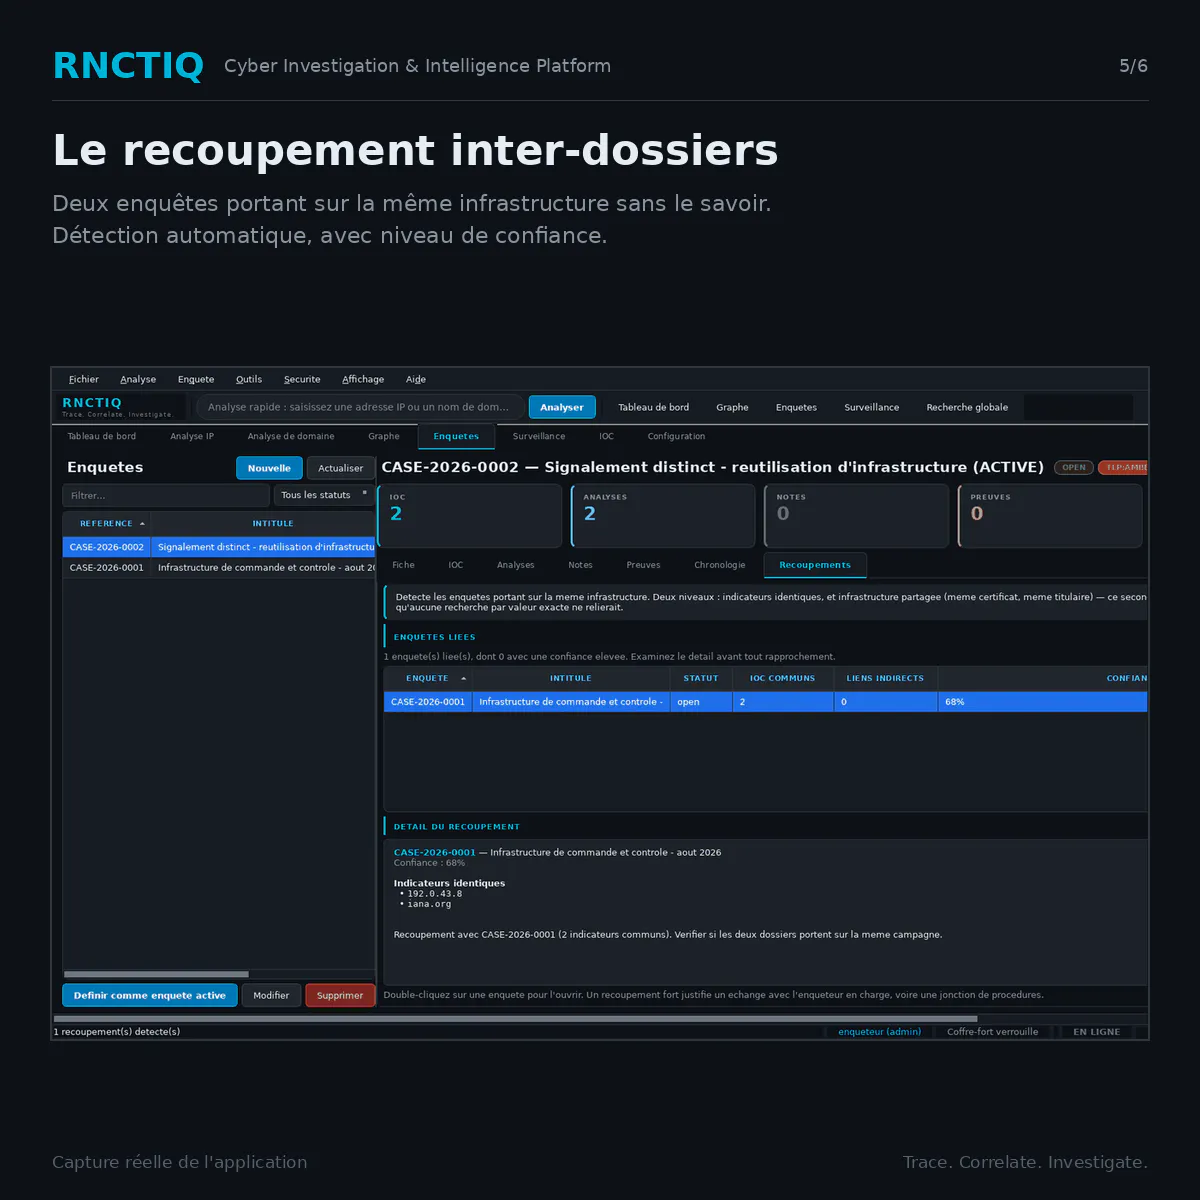Switch to the Tableau de bord tab
This screenshot has width=1200, height=1200.
[x=102, y=436]
